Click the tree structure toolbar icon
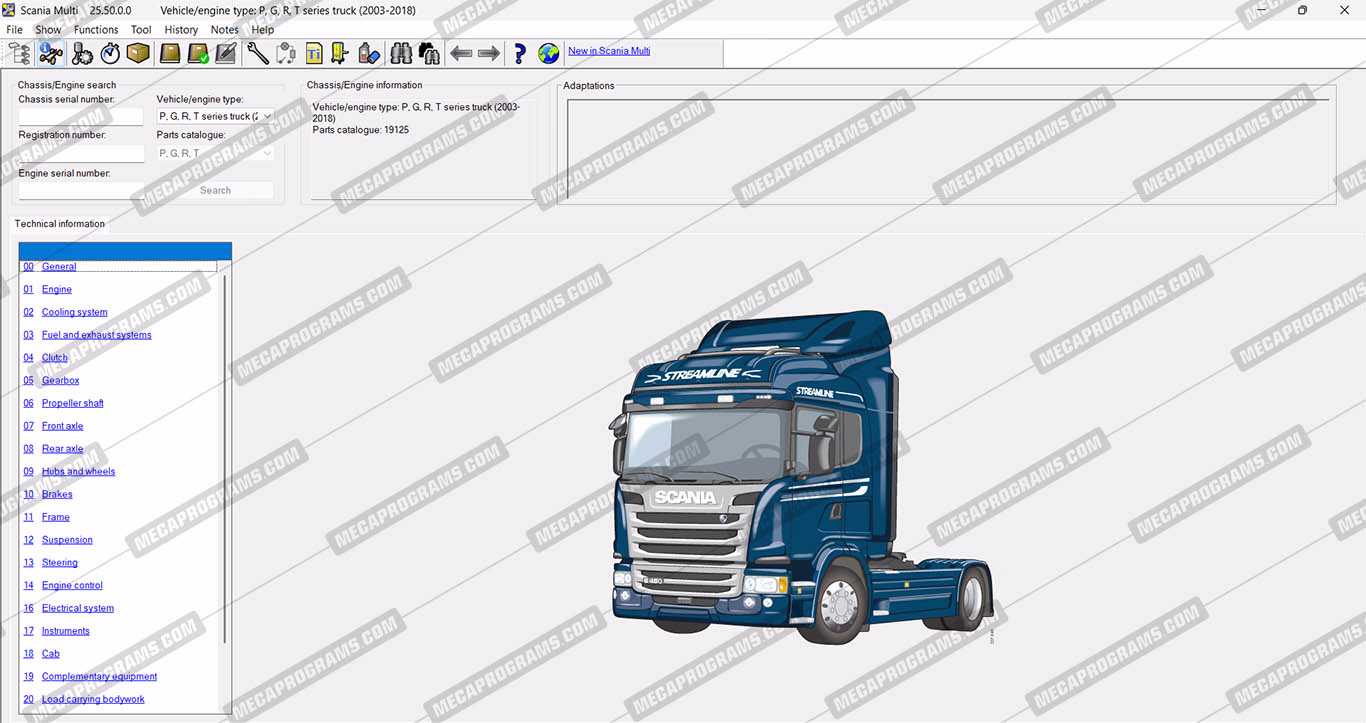Screen dimensions: 1366x723 [19, 53]
